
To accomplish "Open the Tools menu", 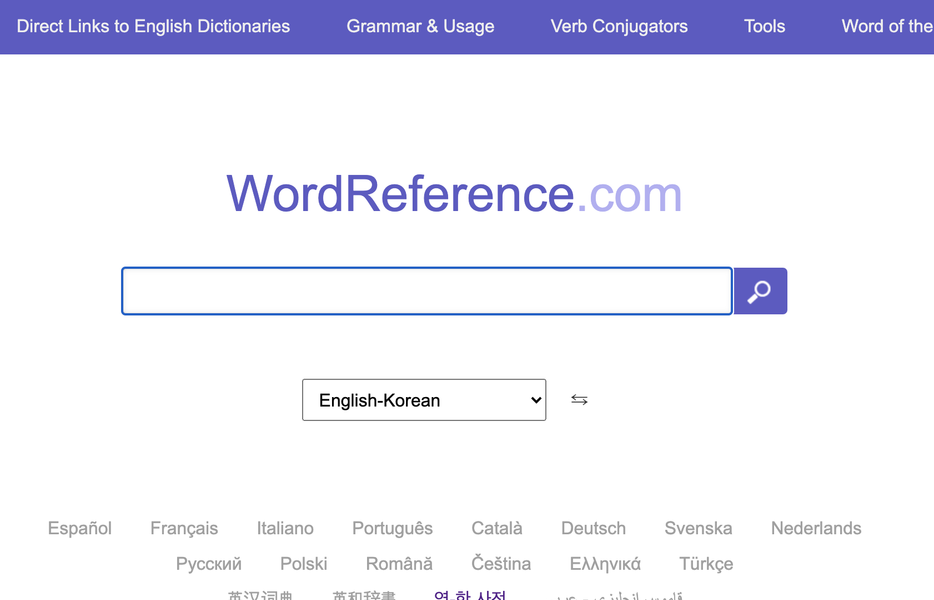I will tap(764, 26).
